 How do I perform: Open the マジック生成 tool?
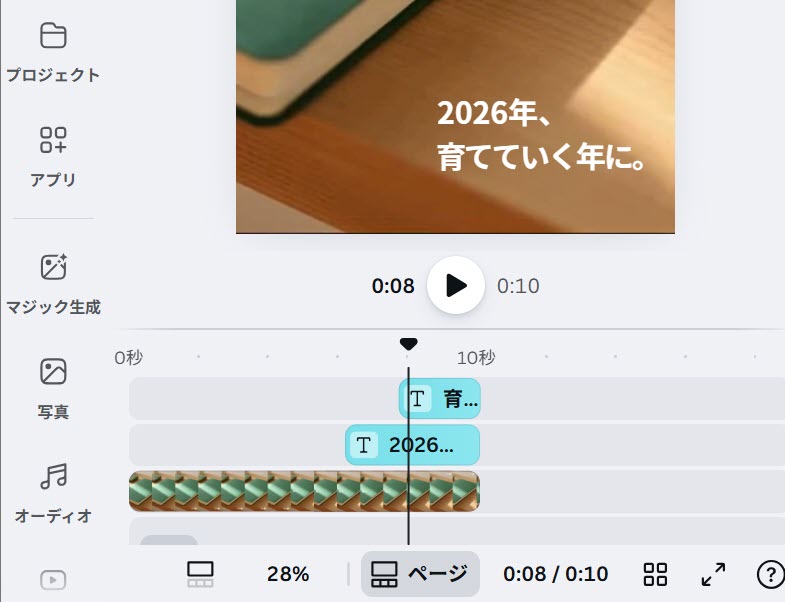(x=53, y=284)
